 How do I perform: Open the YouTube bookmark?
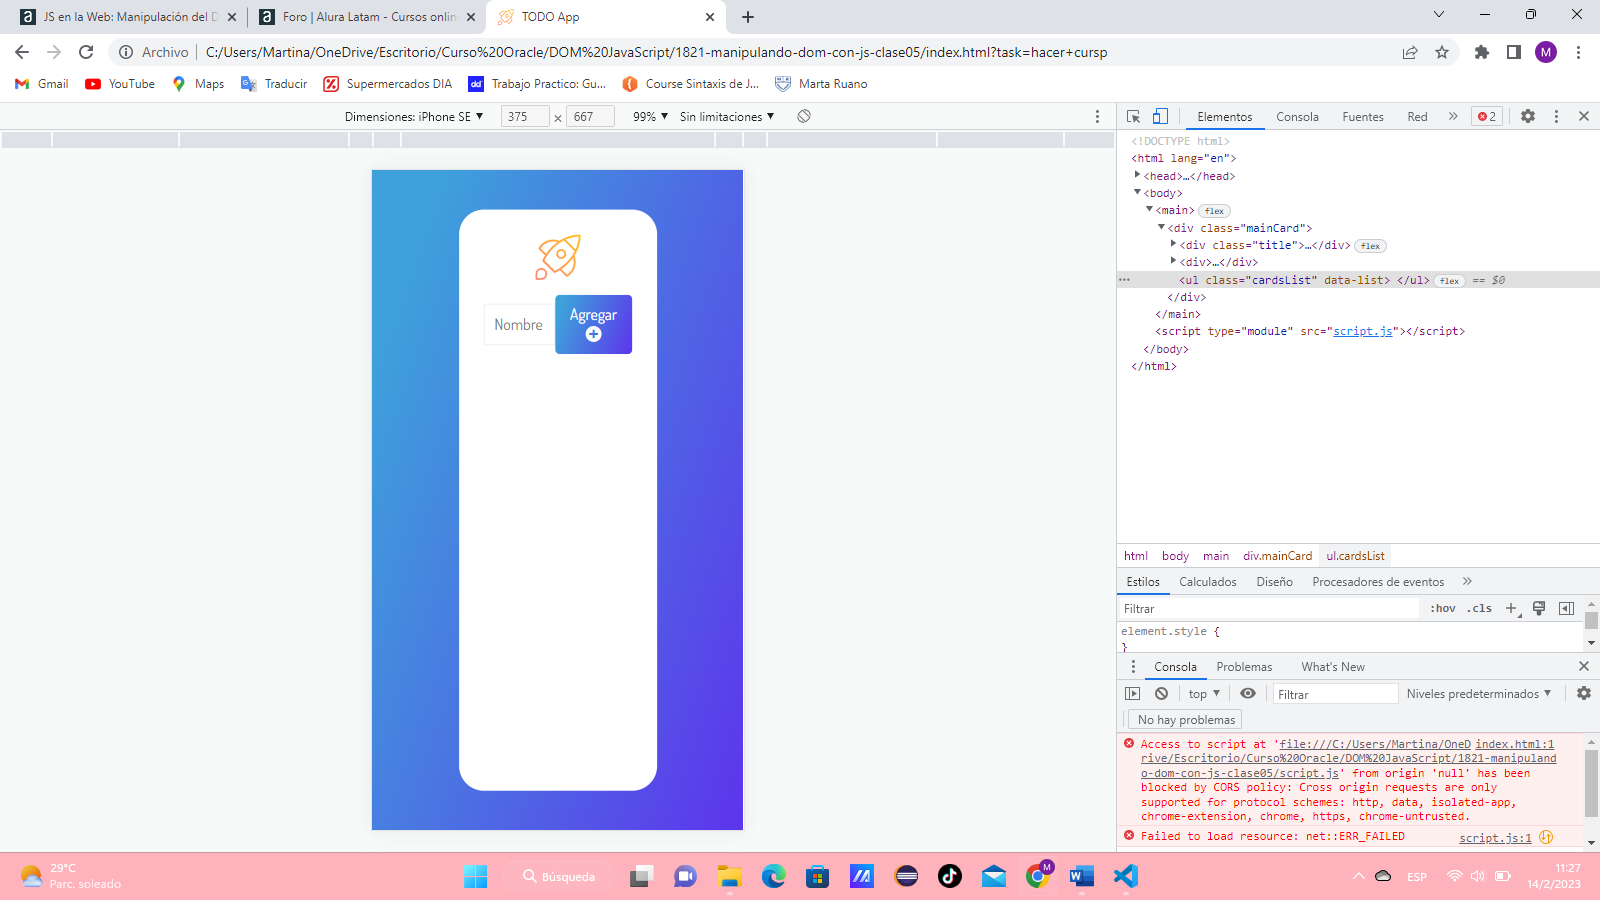point(120,84)
